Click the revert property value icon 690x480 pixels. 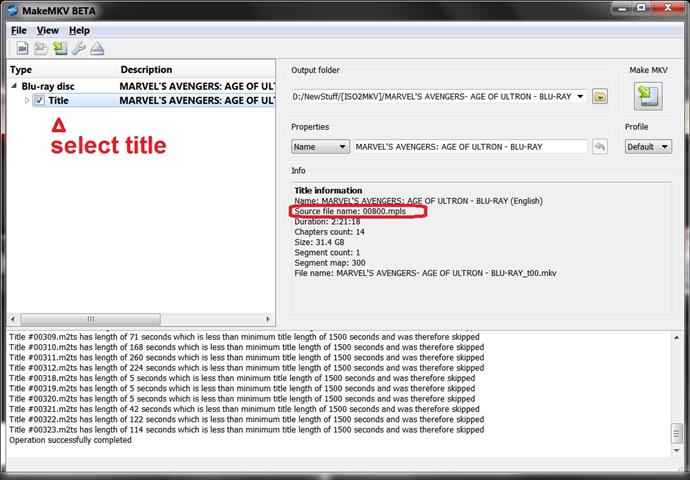click(600, 147)
